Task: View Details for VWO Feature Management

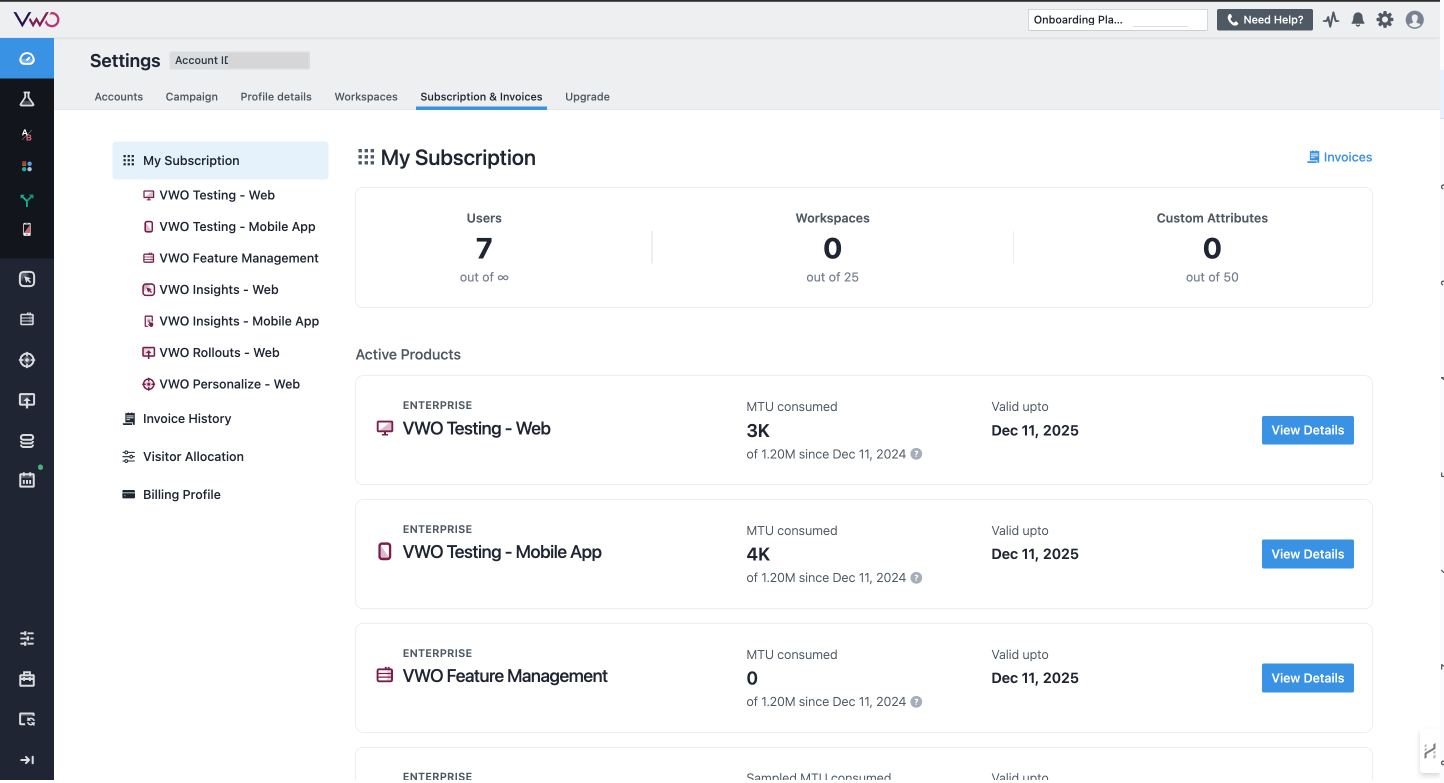Action: (x=1307, y=678)
